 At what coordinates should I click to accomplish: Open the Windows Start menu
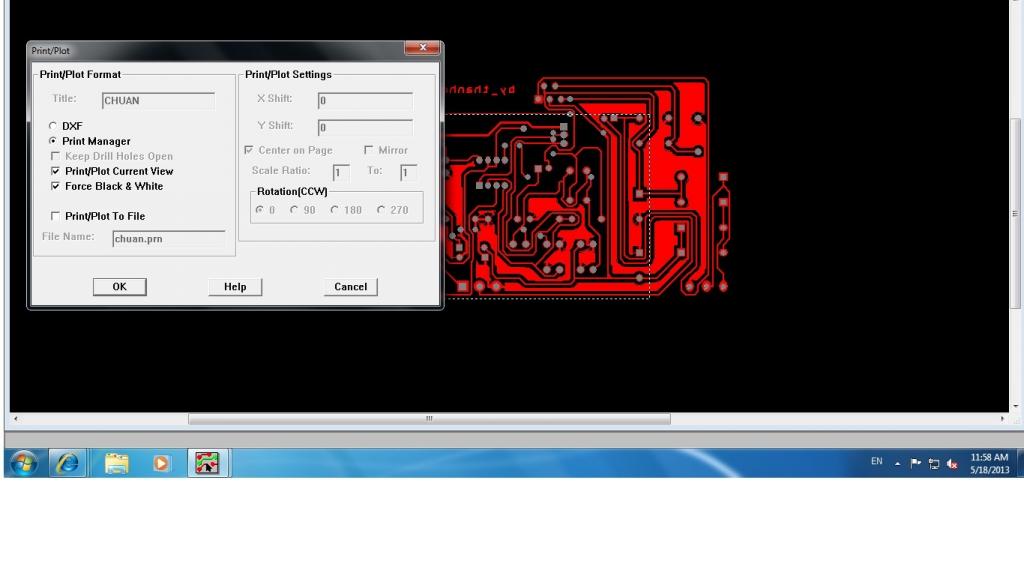(24, 463)
